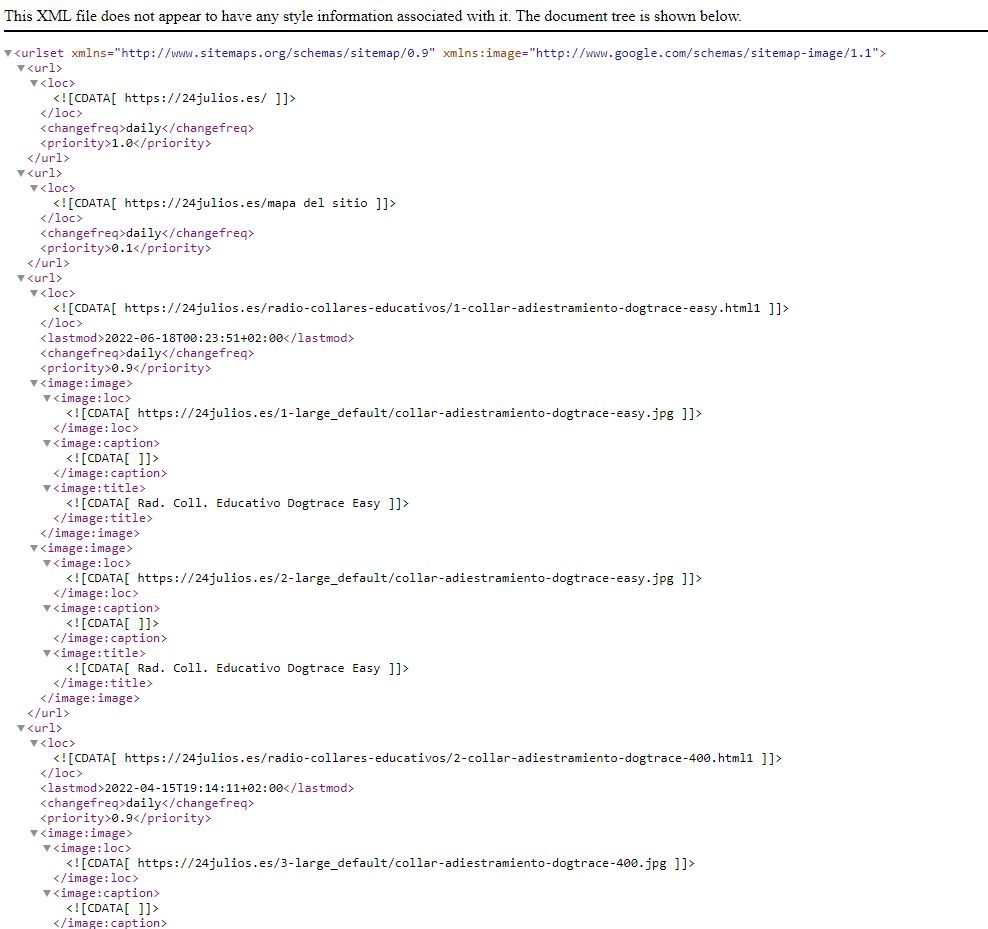Collapse image:image node containing 1-large_default image

[x=34, y=383]
